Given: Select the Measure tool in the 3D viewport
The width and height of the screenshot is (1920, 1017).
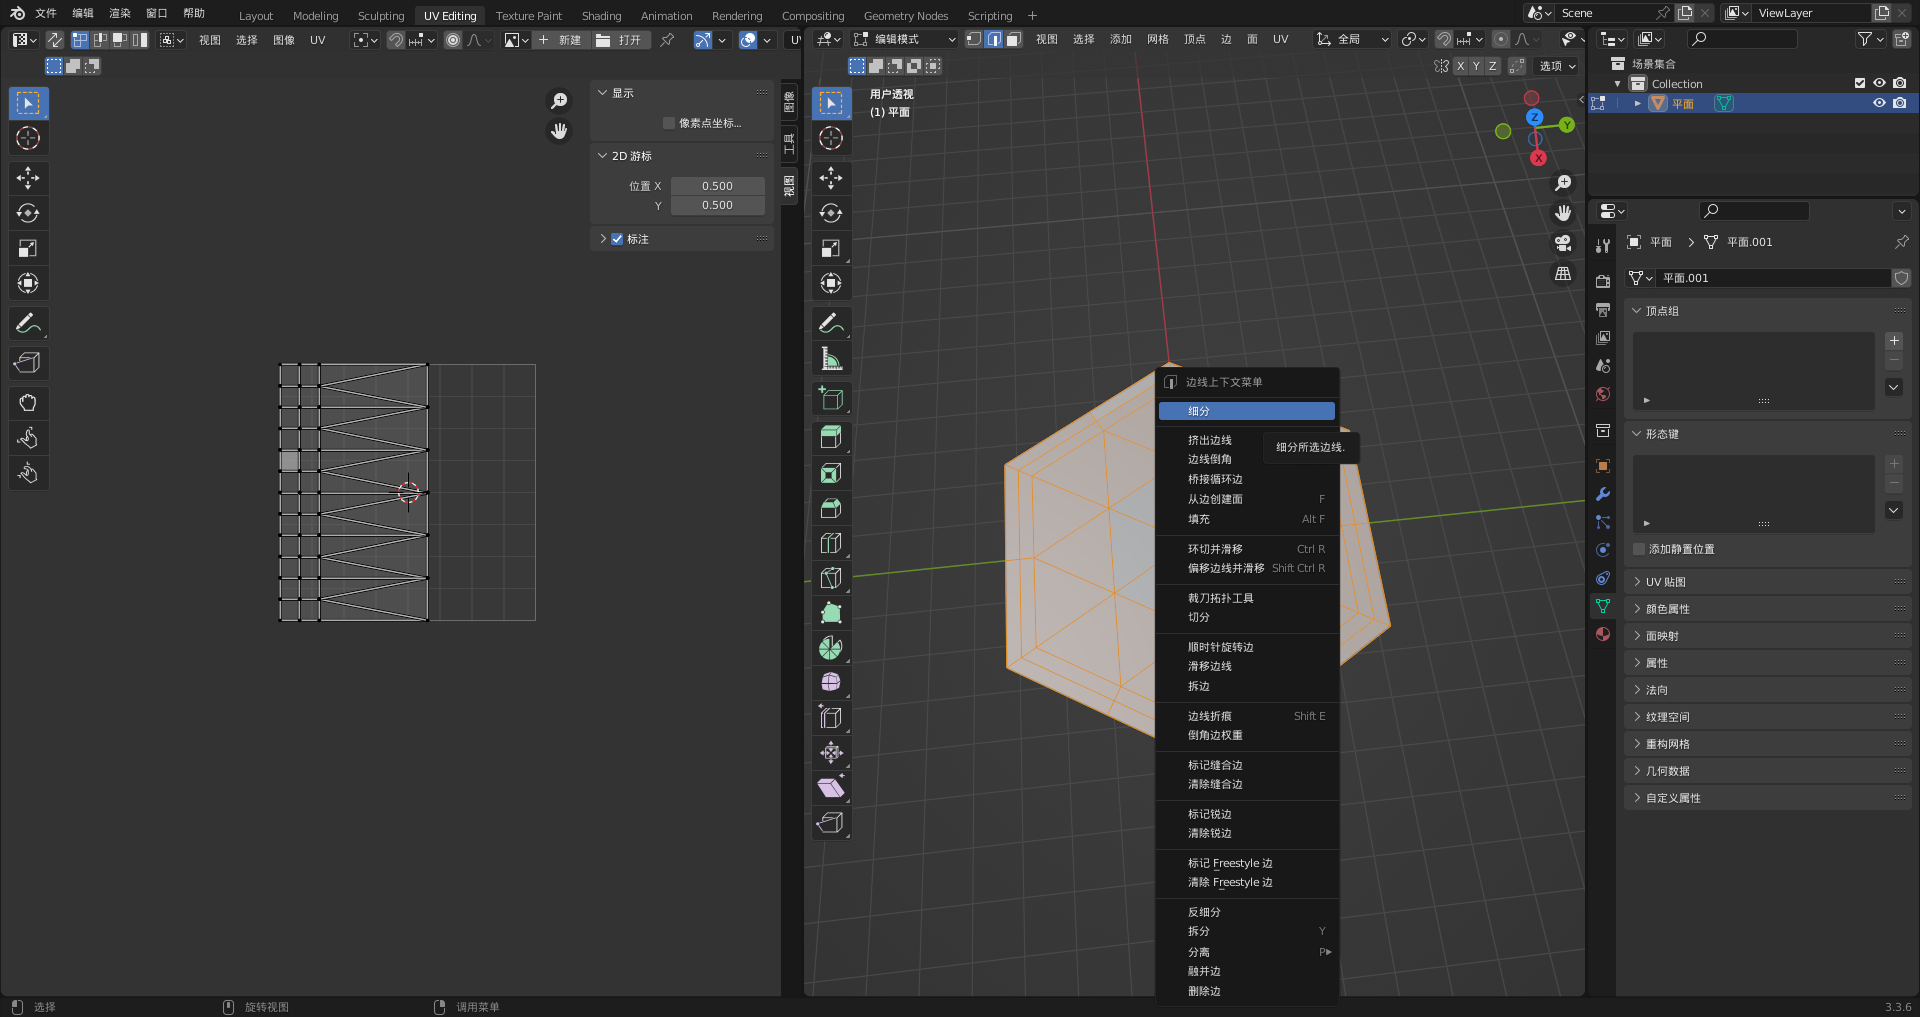Looking at the screenshot, I should (x=831, y=358).
